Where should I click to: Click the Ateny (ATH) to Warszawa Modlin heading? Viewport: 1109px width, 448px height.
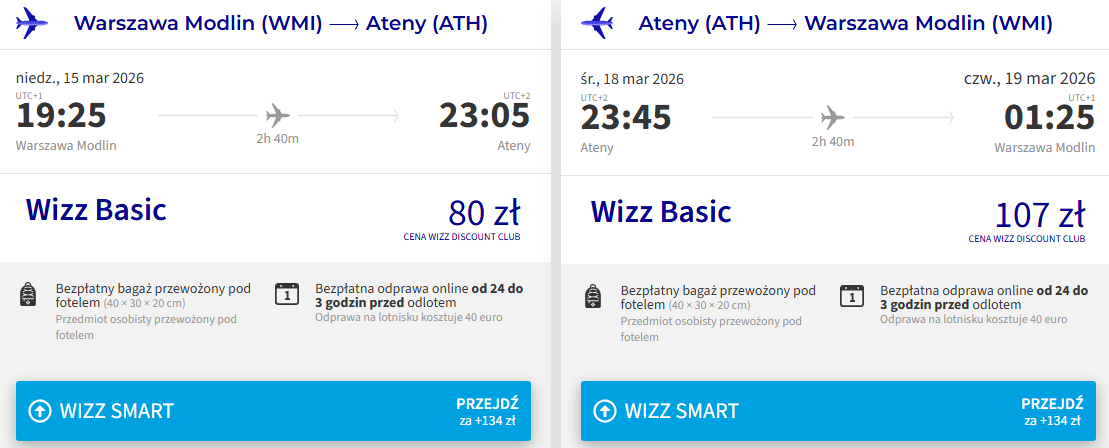tap(846, 23)
